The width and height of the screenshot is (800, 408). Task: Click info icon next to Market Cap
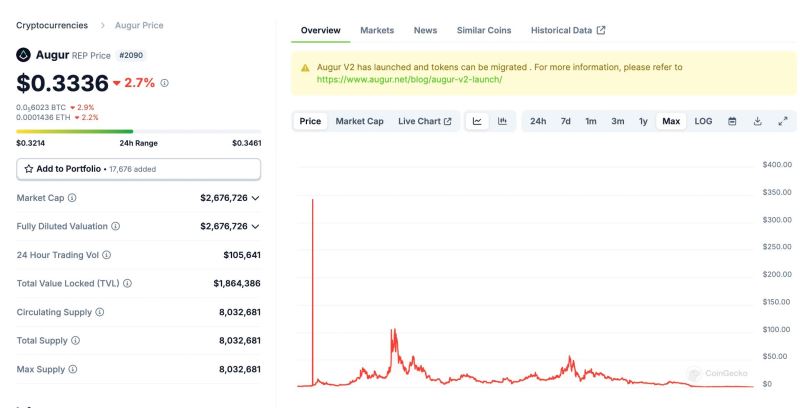click(72, 198)
